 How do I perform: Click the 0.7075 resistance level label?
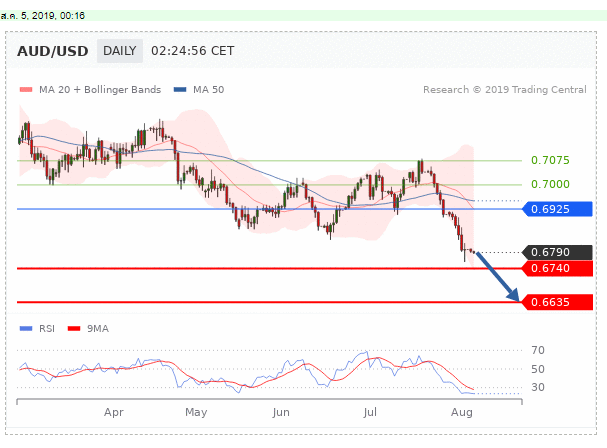[550, 160]
